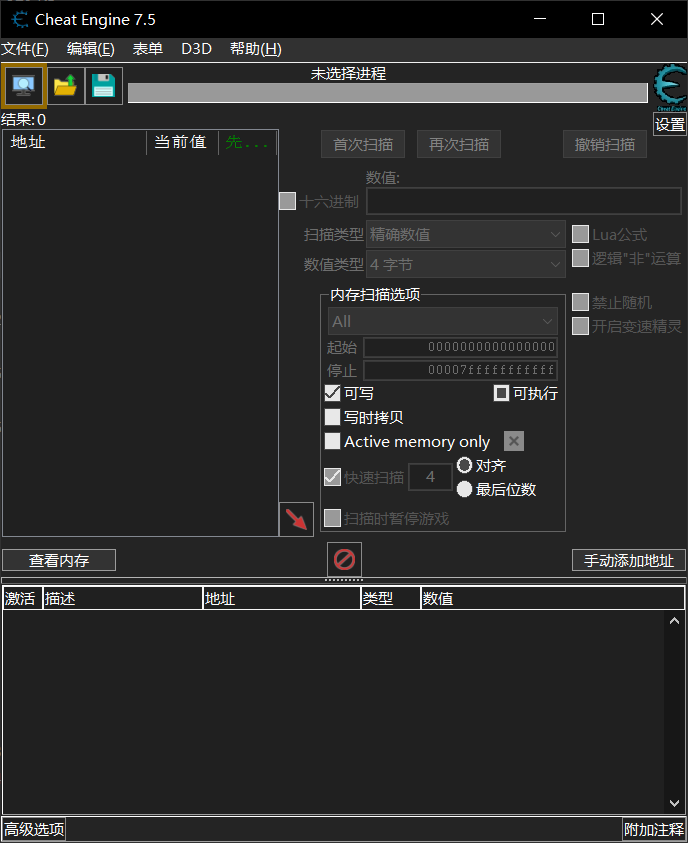Click the 数值 input field
688x843 pixels.
(x=524, y=201)
